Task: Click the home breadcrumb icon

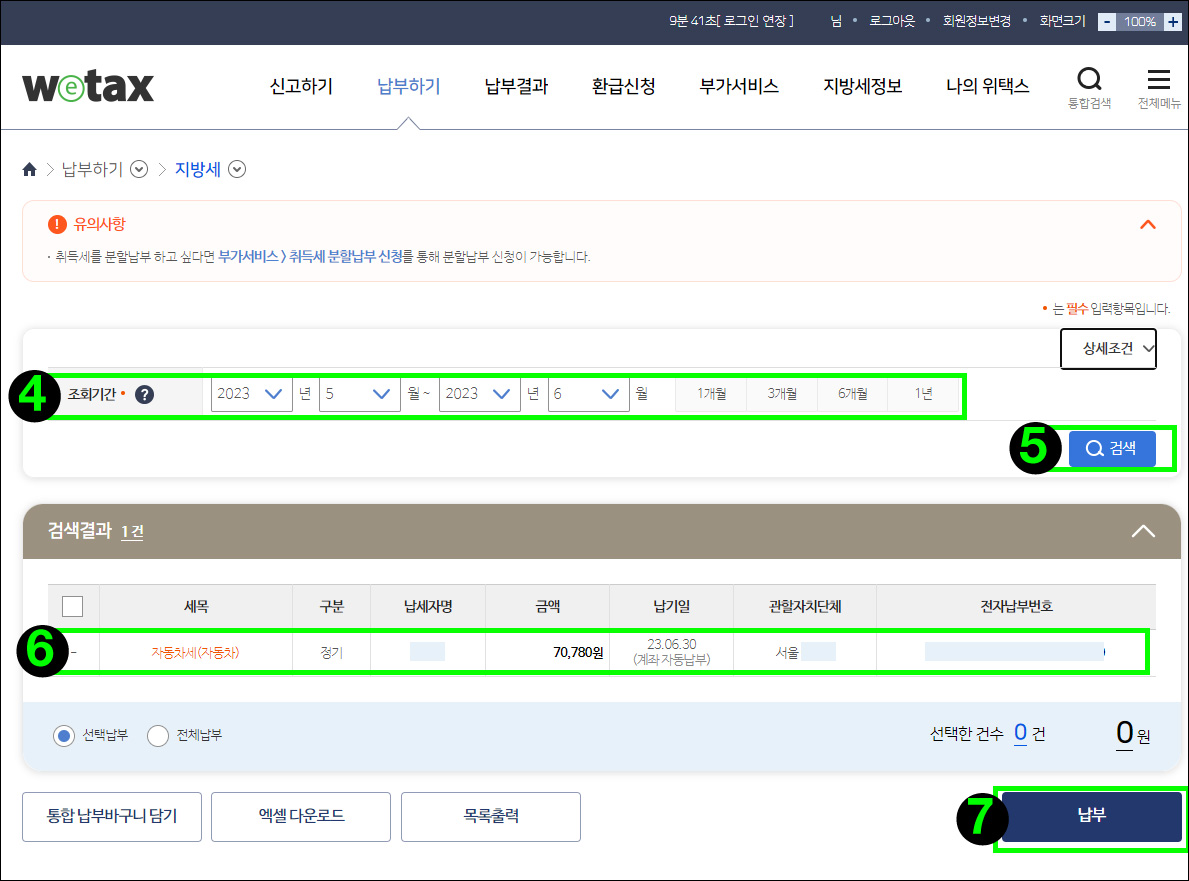Action: [29, 169]
